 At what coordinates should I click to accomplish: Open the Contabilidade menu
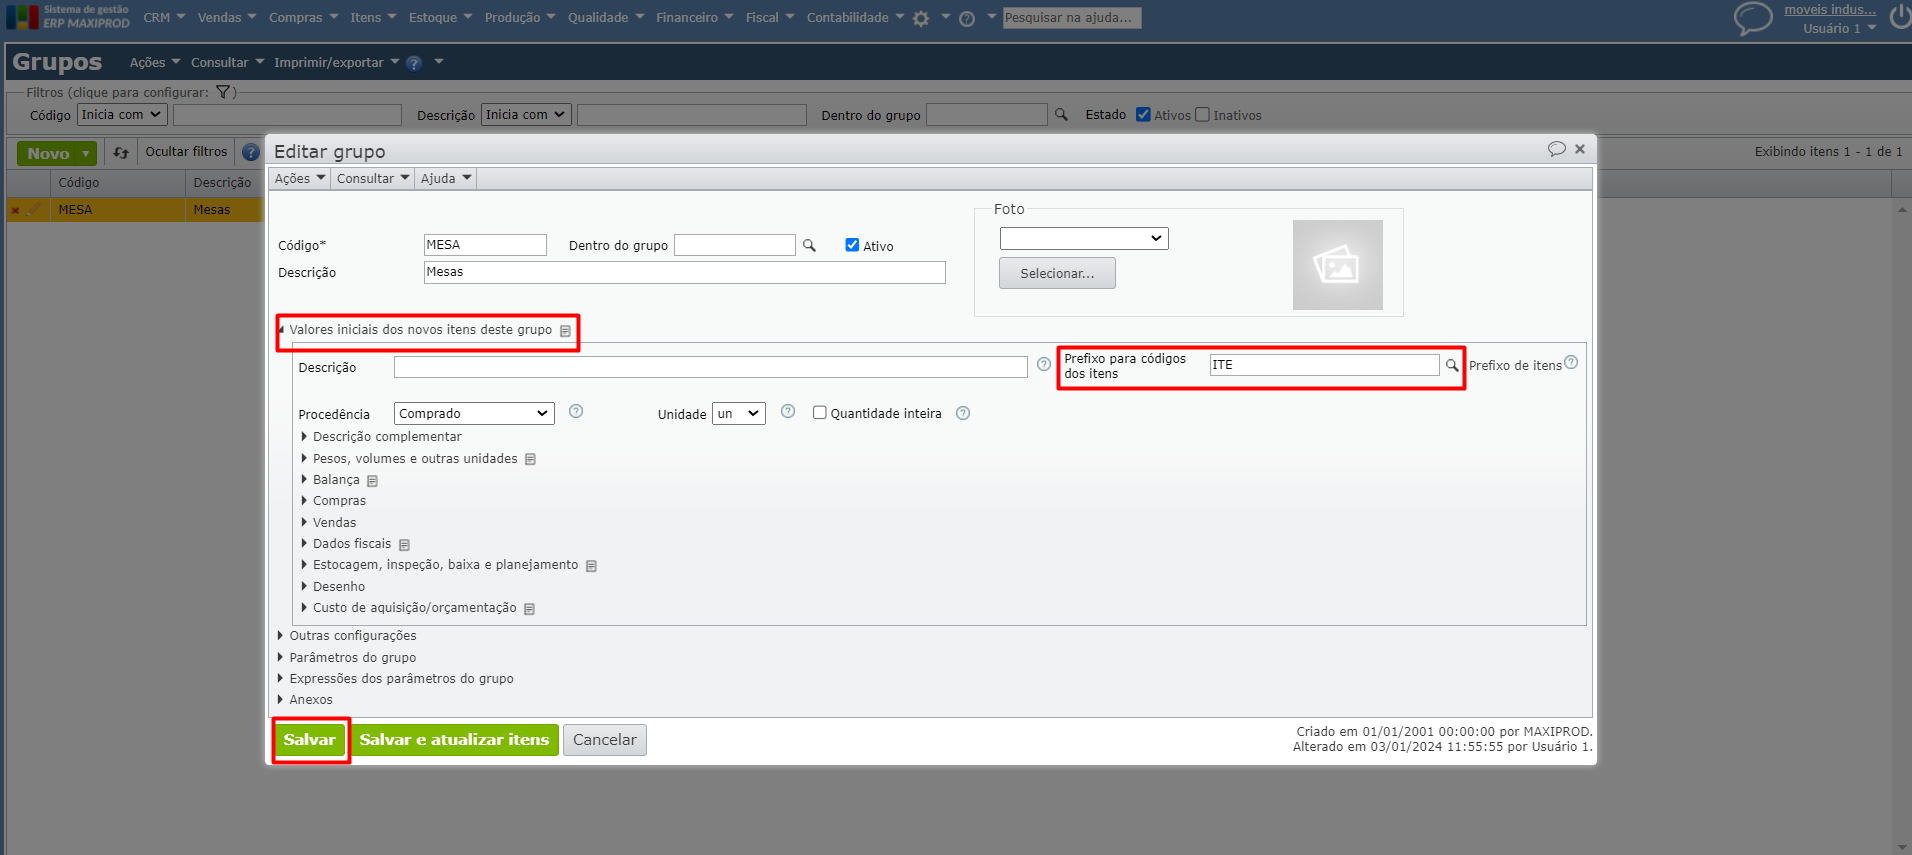pyautogui.click(x=855, y=18)
